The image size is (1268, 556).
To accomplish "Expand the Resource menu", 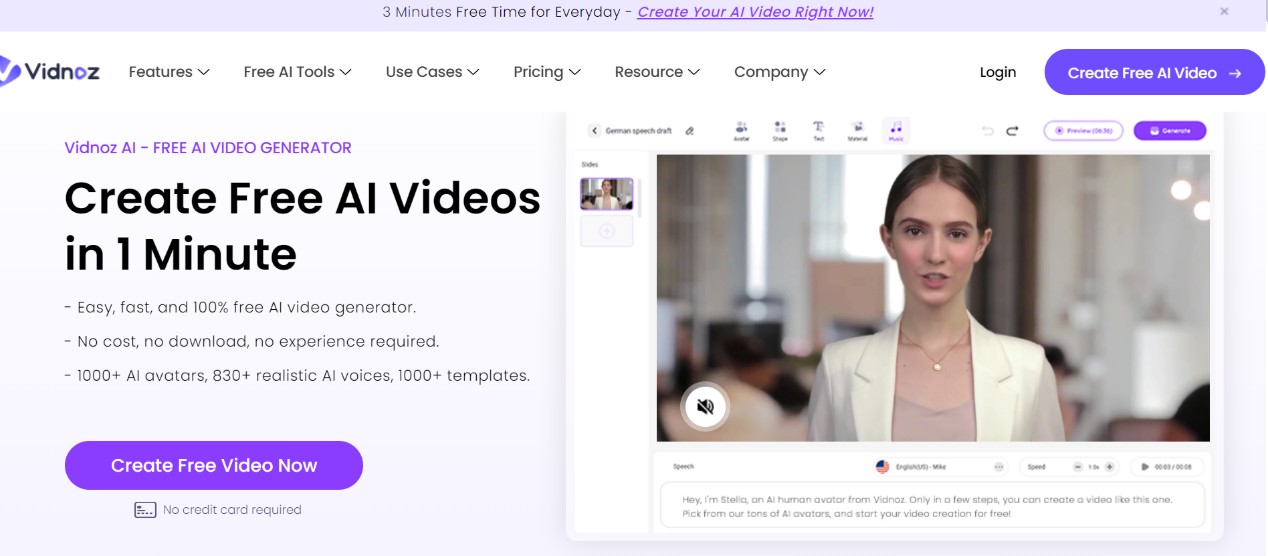I will (x=657, y=72).
